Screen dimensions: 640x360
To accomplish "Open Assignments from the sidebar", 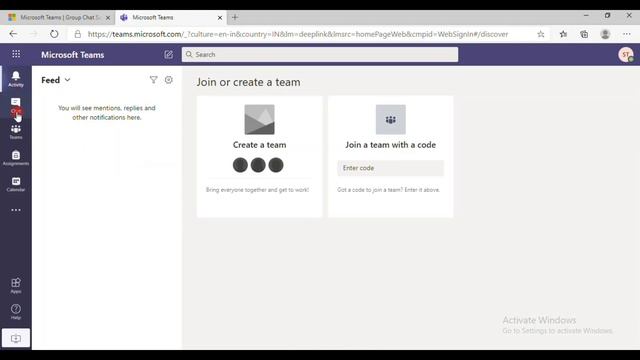I will (x=16, y=158).
